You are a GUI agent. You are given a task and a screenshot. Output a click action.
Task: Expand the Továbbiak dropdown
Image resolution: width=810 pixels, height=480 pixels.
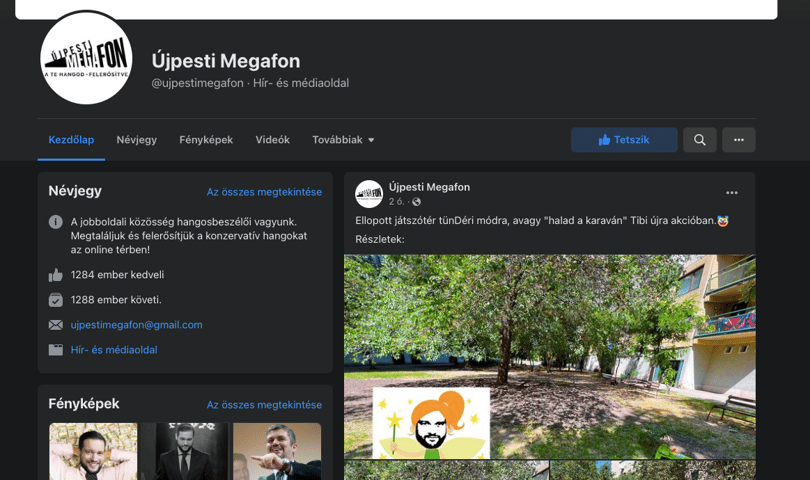343,140
